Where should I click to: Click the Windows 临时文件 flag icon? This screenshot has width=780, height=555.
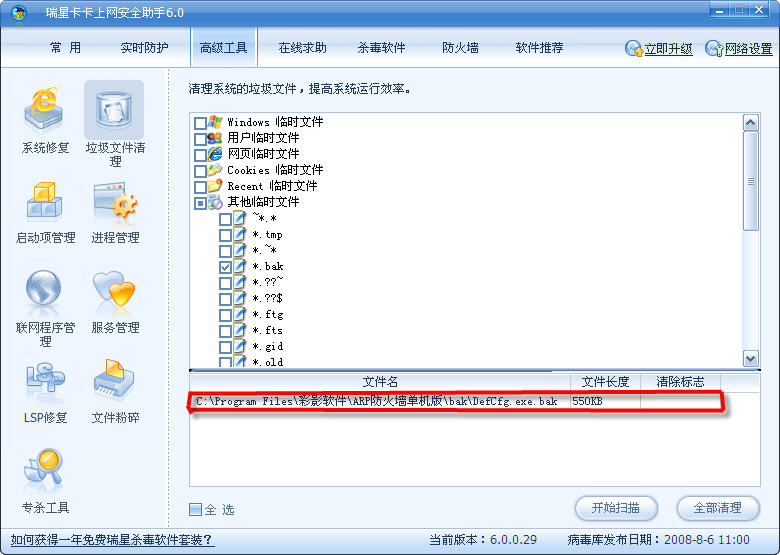tap(215, 121)
